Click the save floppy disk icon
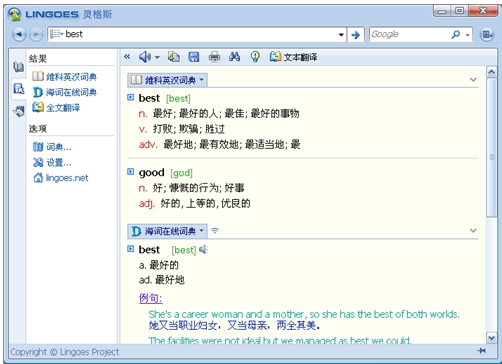Image resolution: width=502 pixels, height=364 pixels. [194, 57]
